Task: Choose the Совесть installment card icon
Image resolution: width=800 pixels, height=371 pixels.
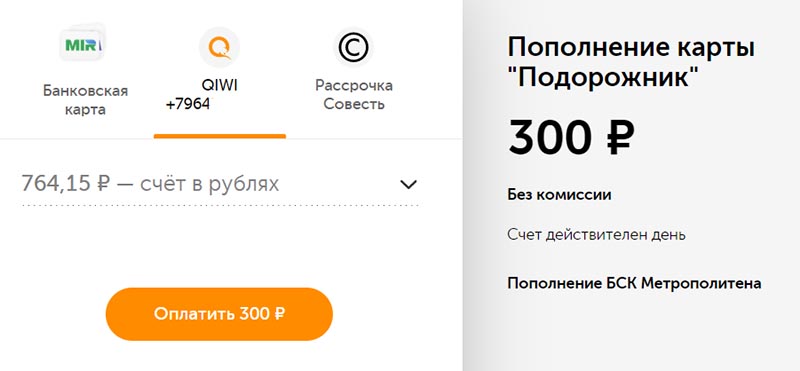Action: pos(354,47)
